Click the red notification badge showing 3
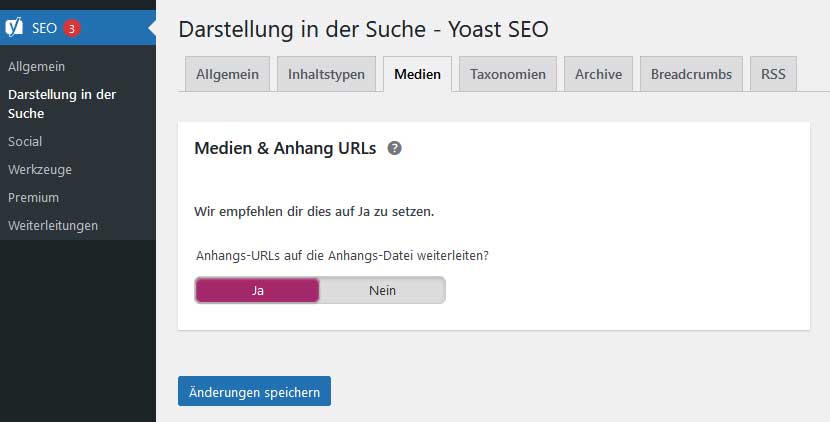The image size is (830, 422). (x=71, y=29)
